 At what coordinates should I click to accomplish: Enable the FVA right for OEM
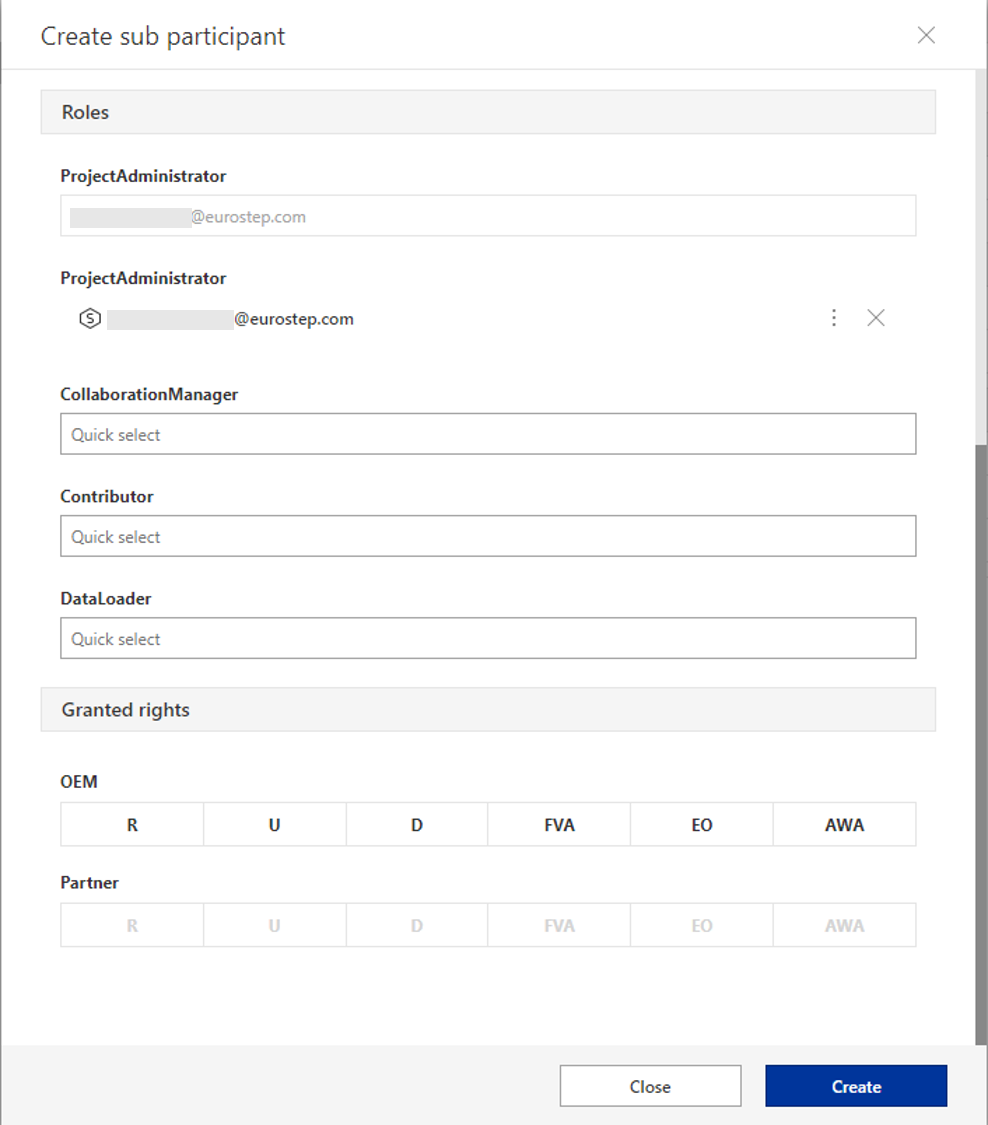(559, 824)
